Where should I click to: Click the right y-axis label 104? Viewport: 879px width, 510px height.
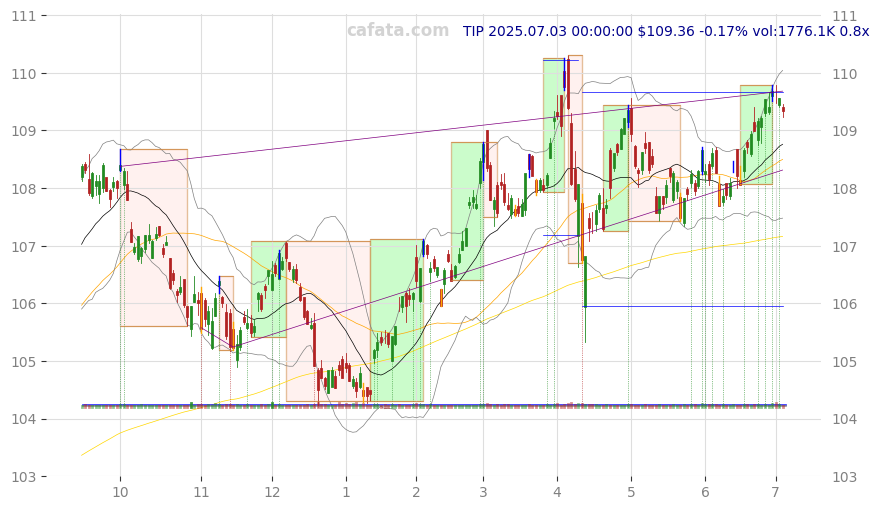844,419
